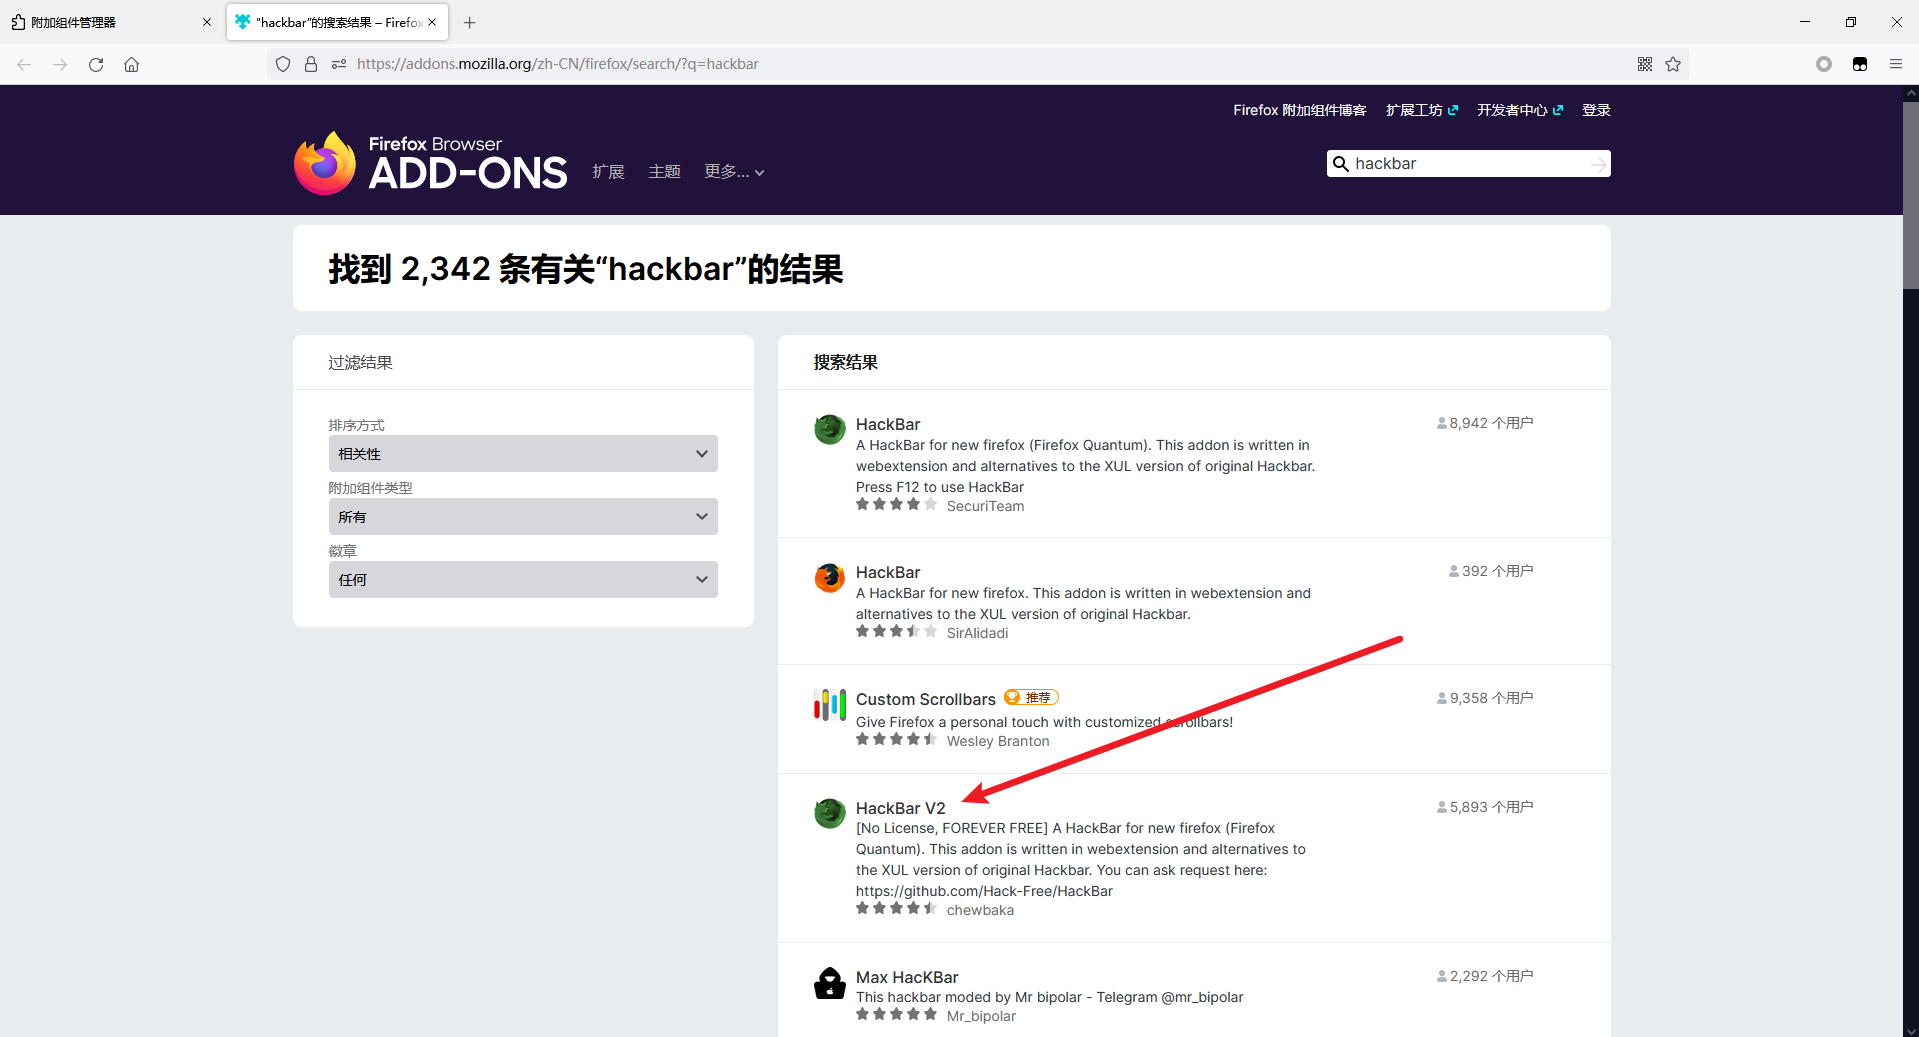This screenshot has height=1037, width=1919.
Task: Click the search magnifier icon
Action: [x=1341, y=164]
